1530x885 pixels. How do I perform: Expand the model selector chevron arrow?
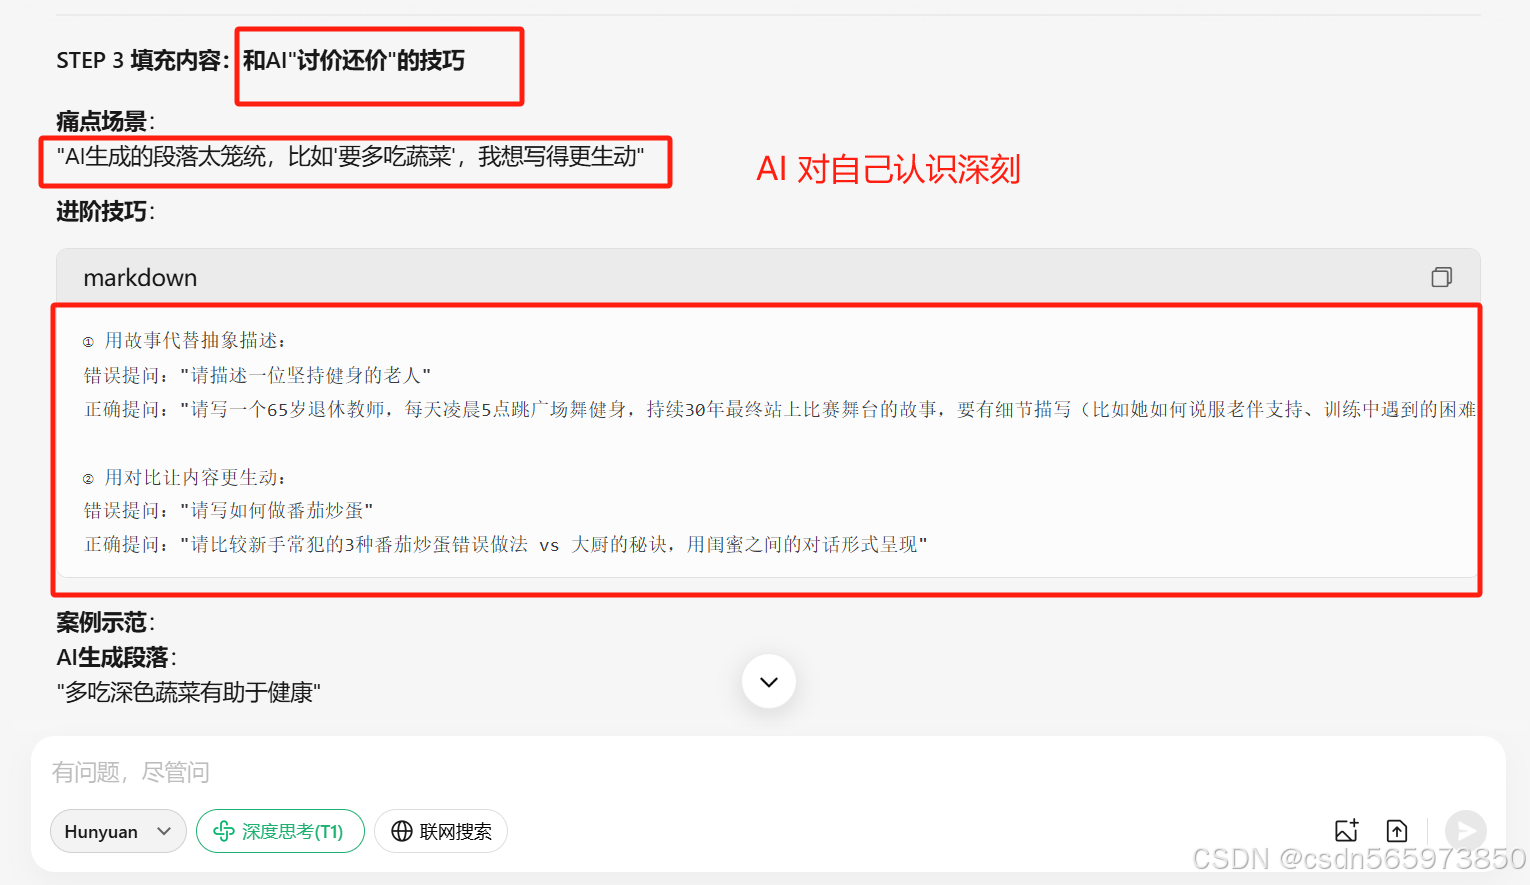point(164,831)
